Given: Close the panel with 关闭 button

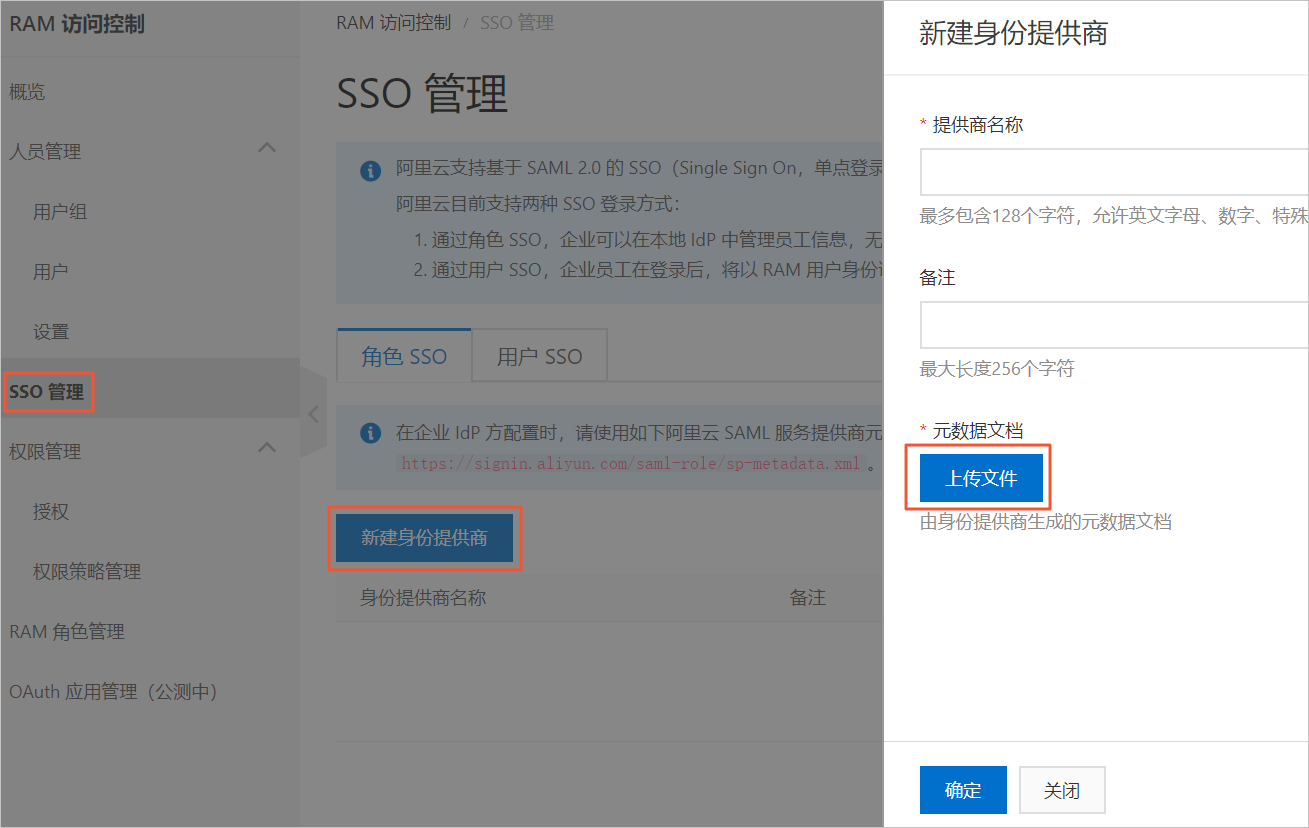Looking at the screenshot, I should click(x=1062, y=790).
